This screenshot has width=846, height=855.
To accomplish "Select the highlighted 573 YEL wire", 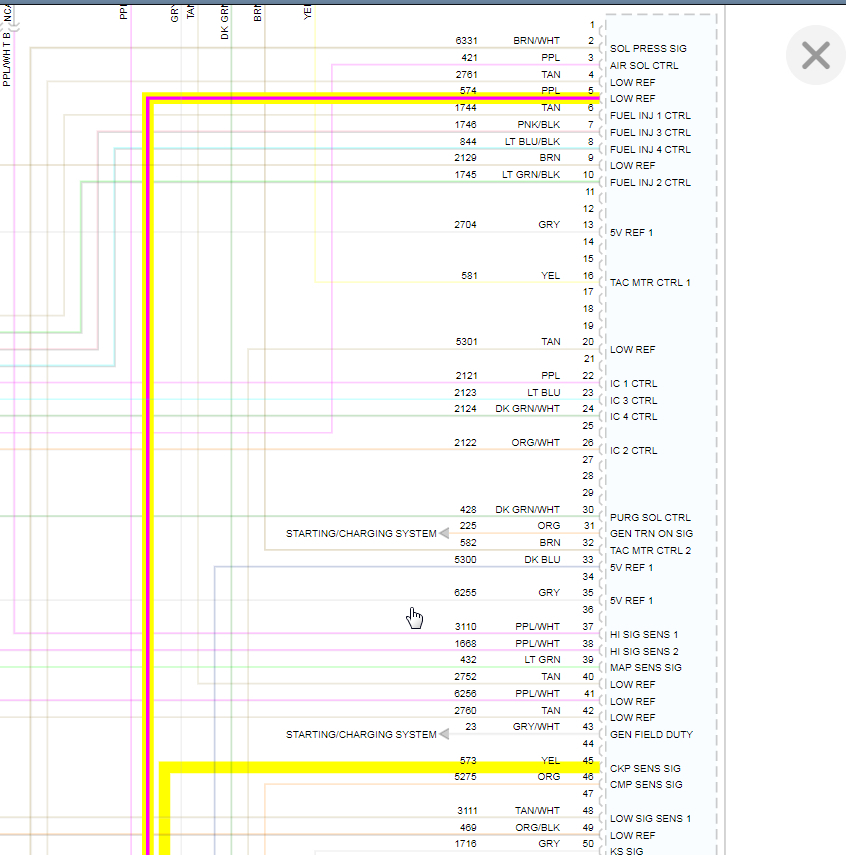I will [382, 767].
